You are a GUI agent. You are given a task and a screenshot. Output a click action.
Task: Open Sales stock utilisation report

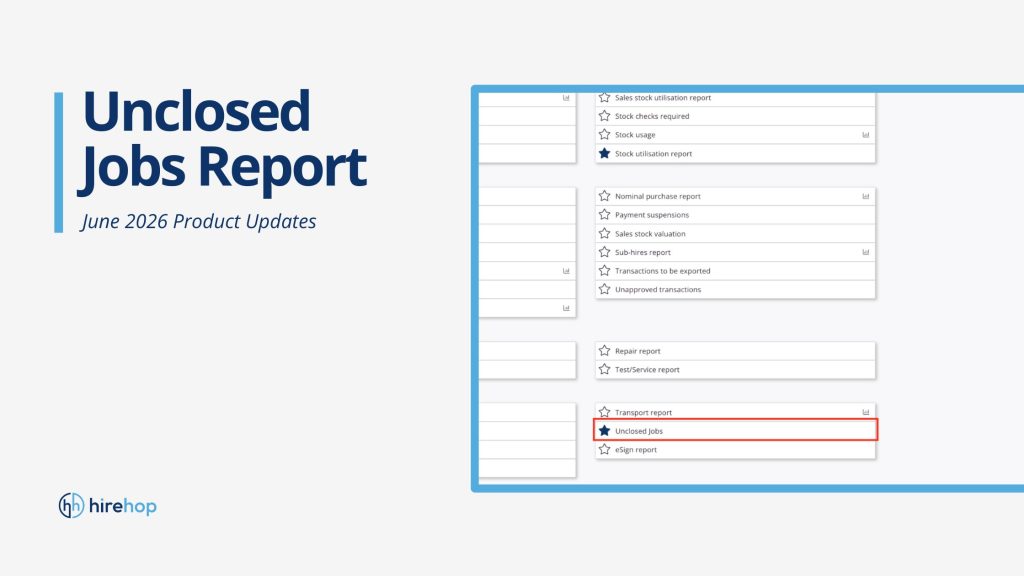(662, 98)
